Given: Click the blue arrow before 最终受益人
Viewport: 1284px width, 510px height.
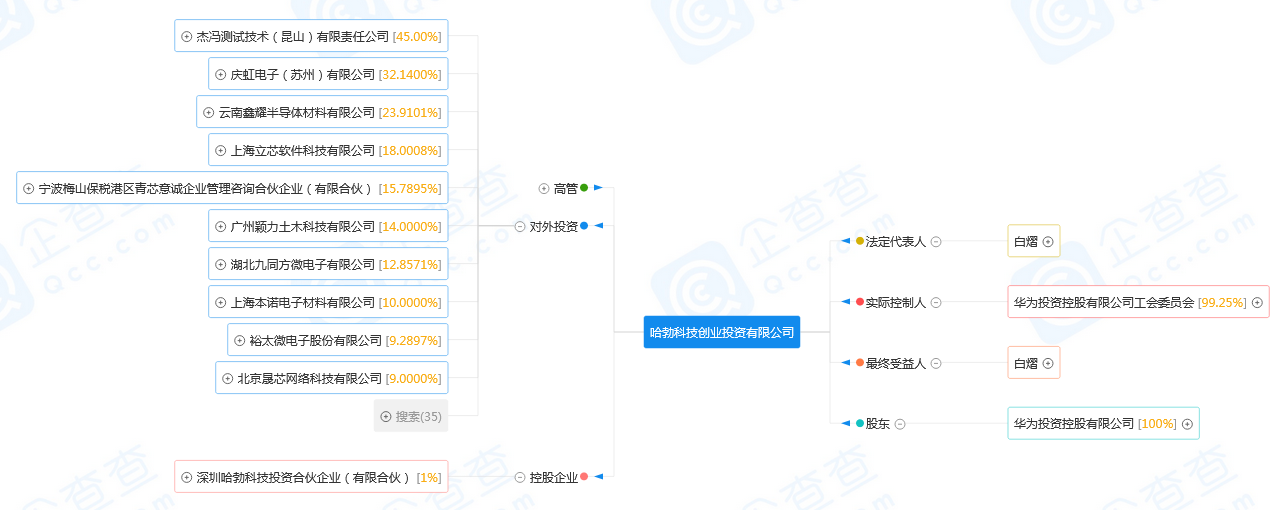Looking at the screenshot, I should click(845, 363).
